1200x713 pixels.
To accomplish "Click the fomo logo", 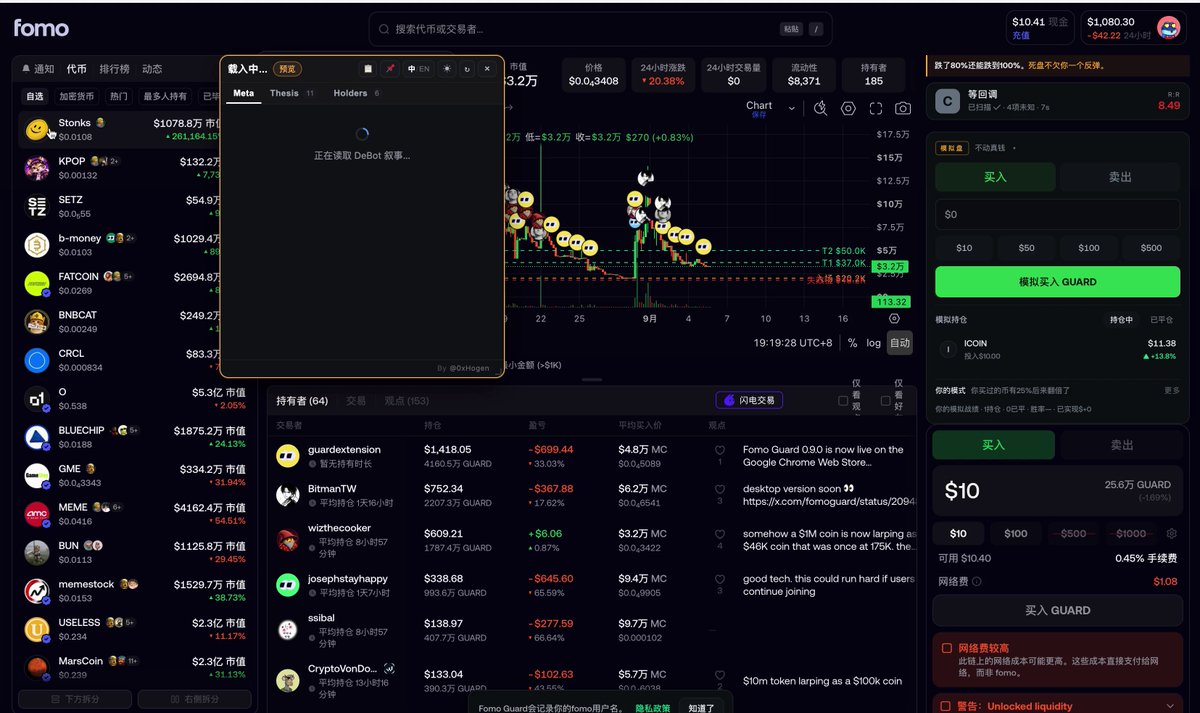I will pos(41,28).
